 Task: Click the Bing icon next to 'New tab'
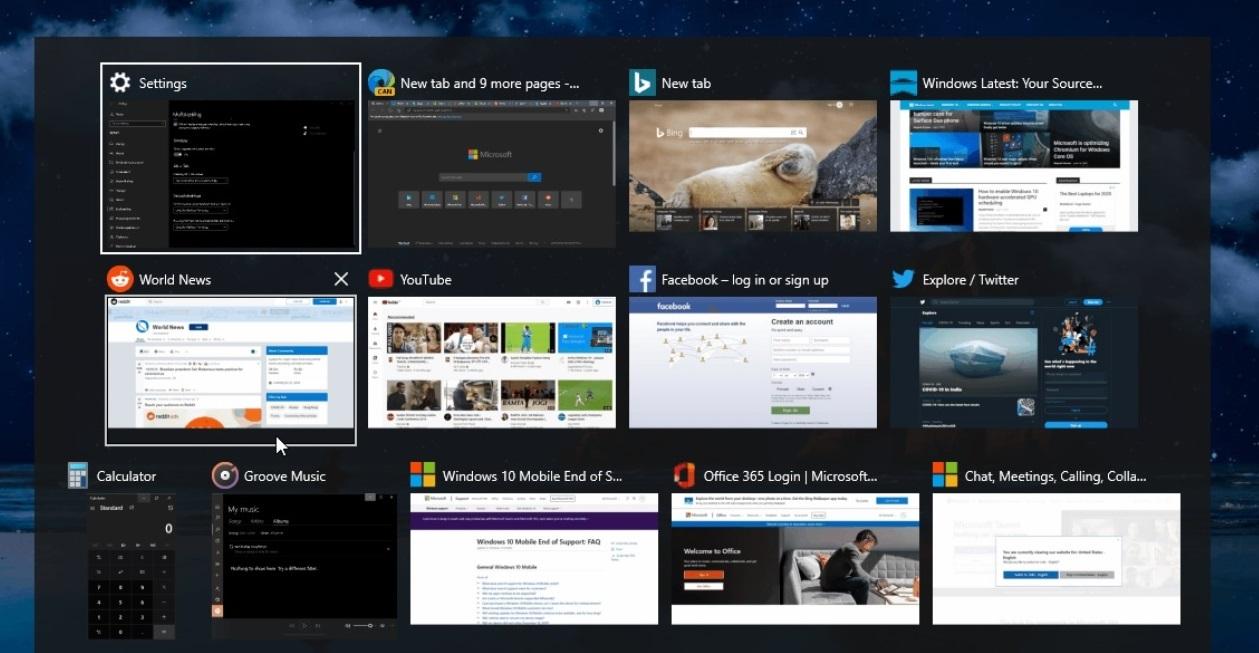tap(642, 83)
